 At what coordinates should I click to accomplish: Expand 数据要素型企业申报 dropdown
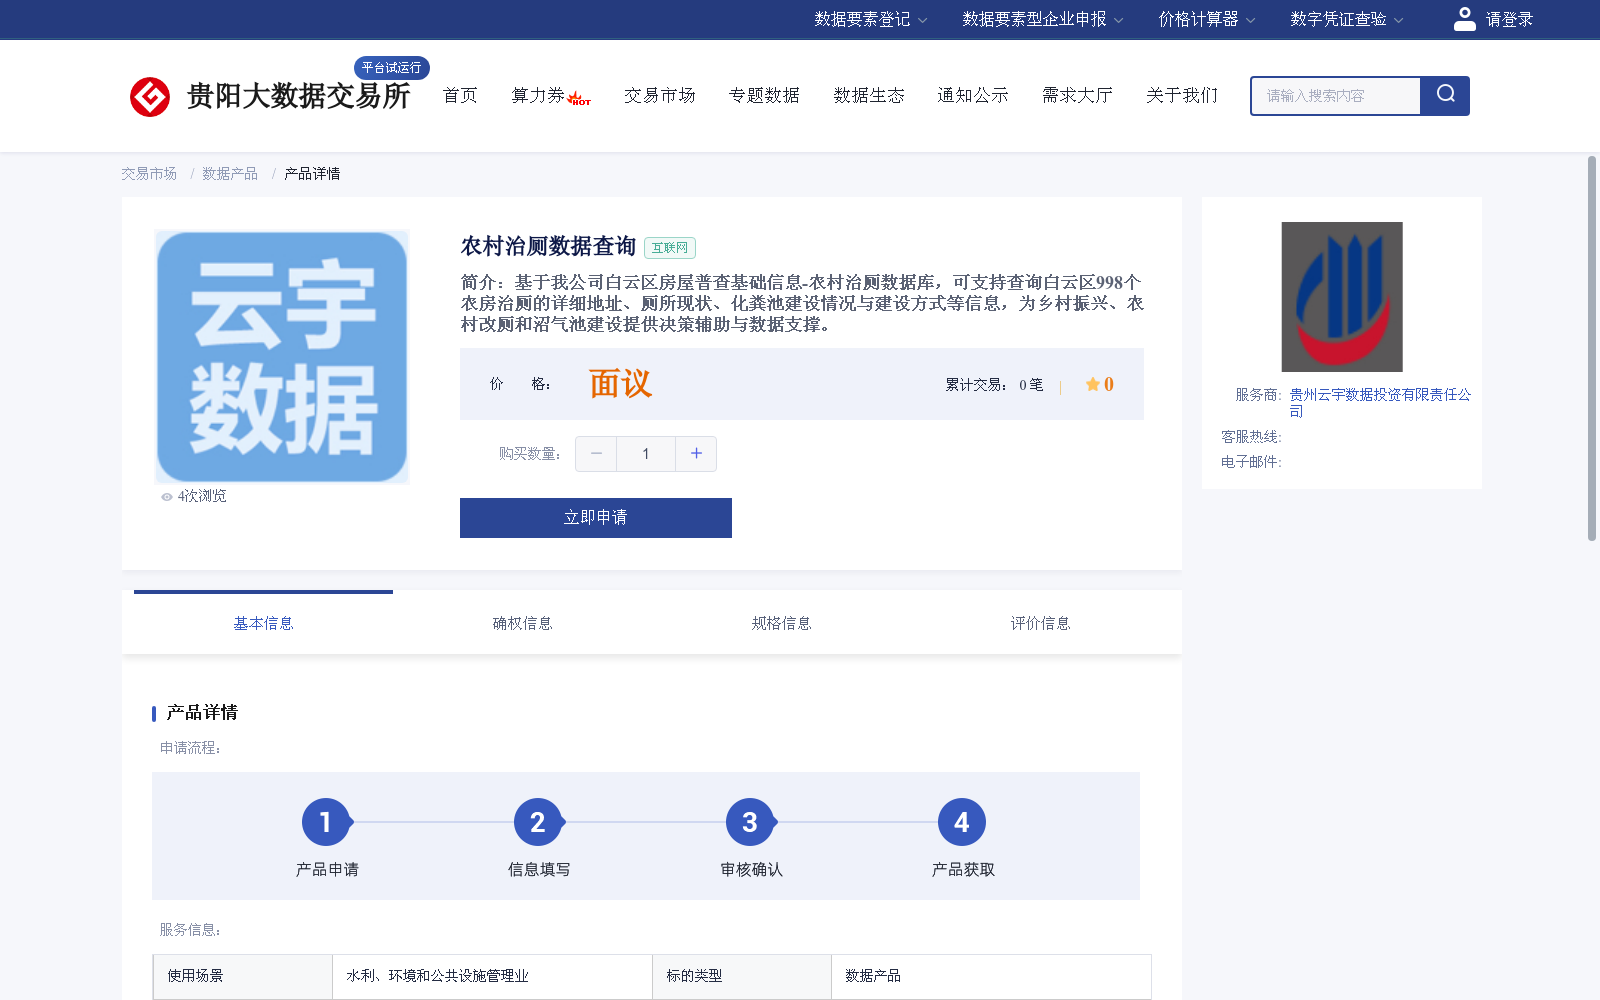click(1043, 19)
